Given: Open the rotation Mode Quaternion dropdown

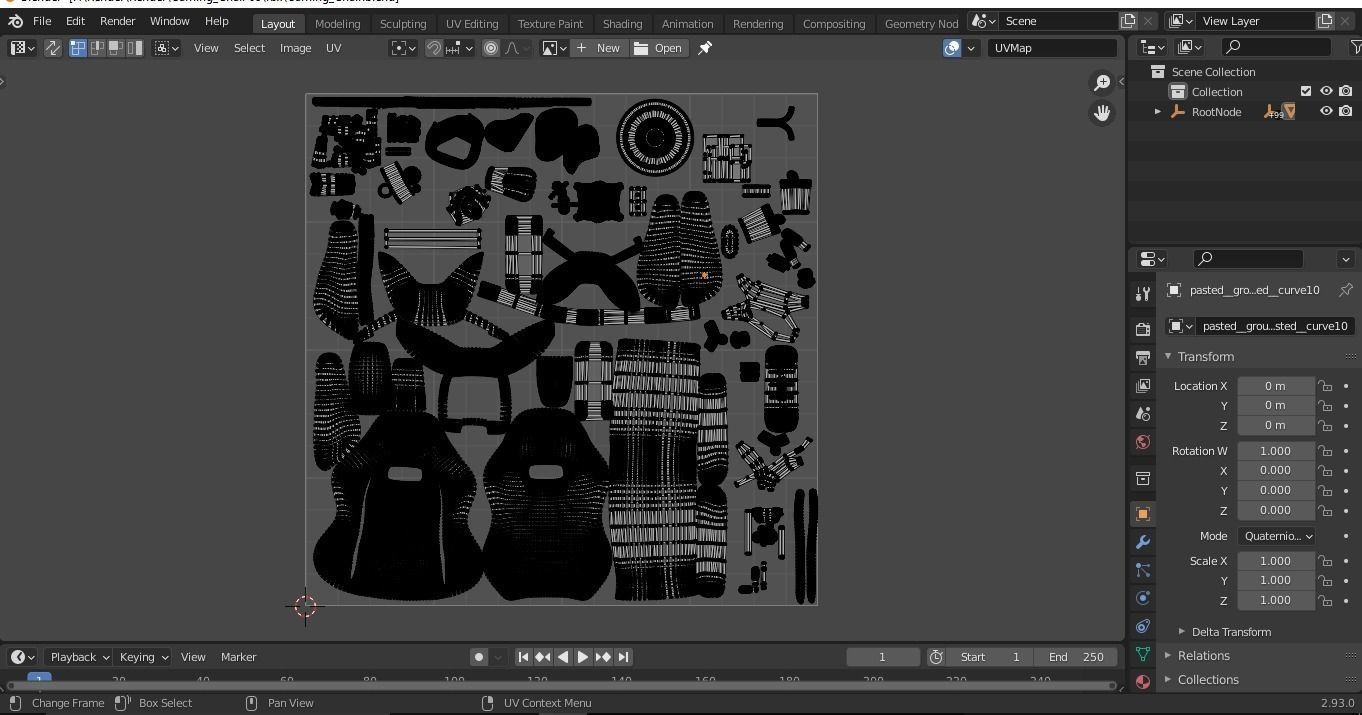Looking at the screenshot, I should (x=1276, y=536).
